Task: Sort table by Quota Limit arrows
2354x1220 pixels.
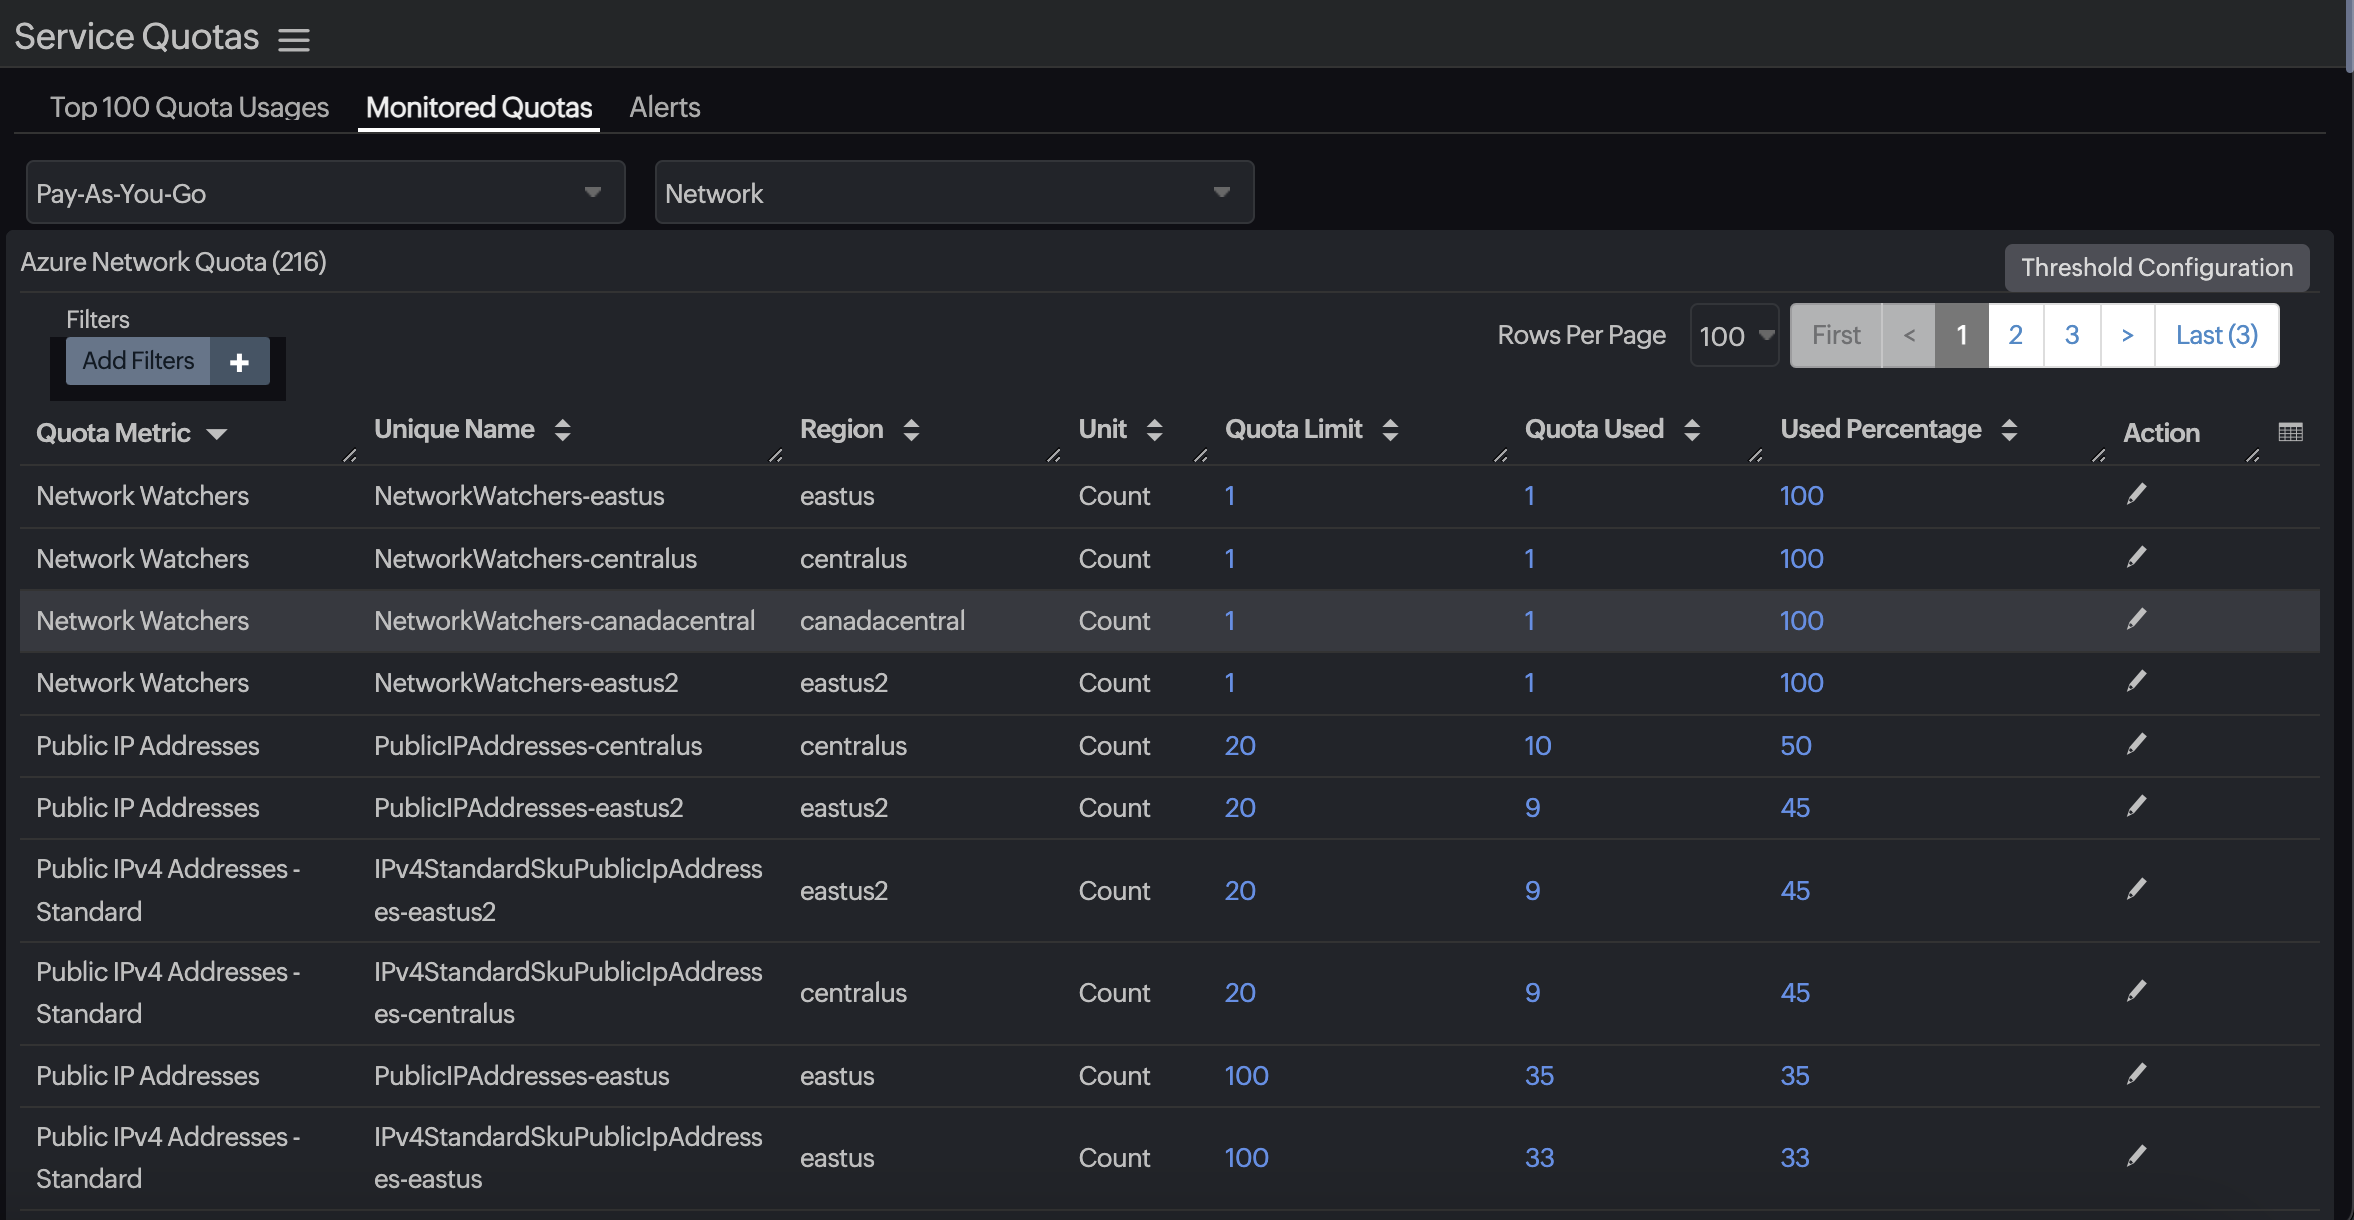Action: click(1390, 430)
